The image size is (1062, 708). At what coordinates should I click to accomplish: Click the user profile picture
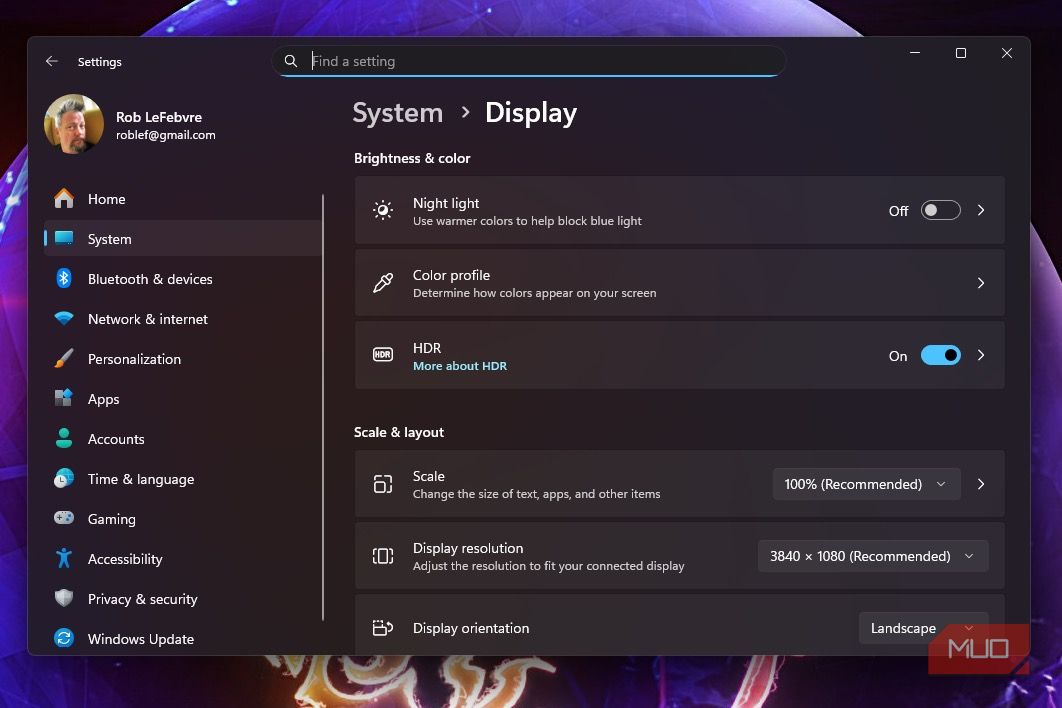tap(74, 125)
